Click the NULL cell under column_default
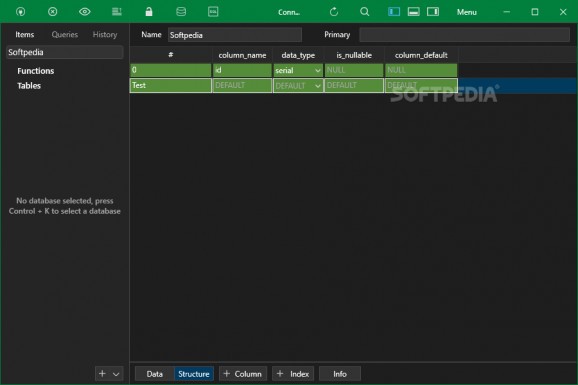 (x=421, y=70)
